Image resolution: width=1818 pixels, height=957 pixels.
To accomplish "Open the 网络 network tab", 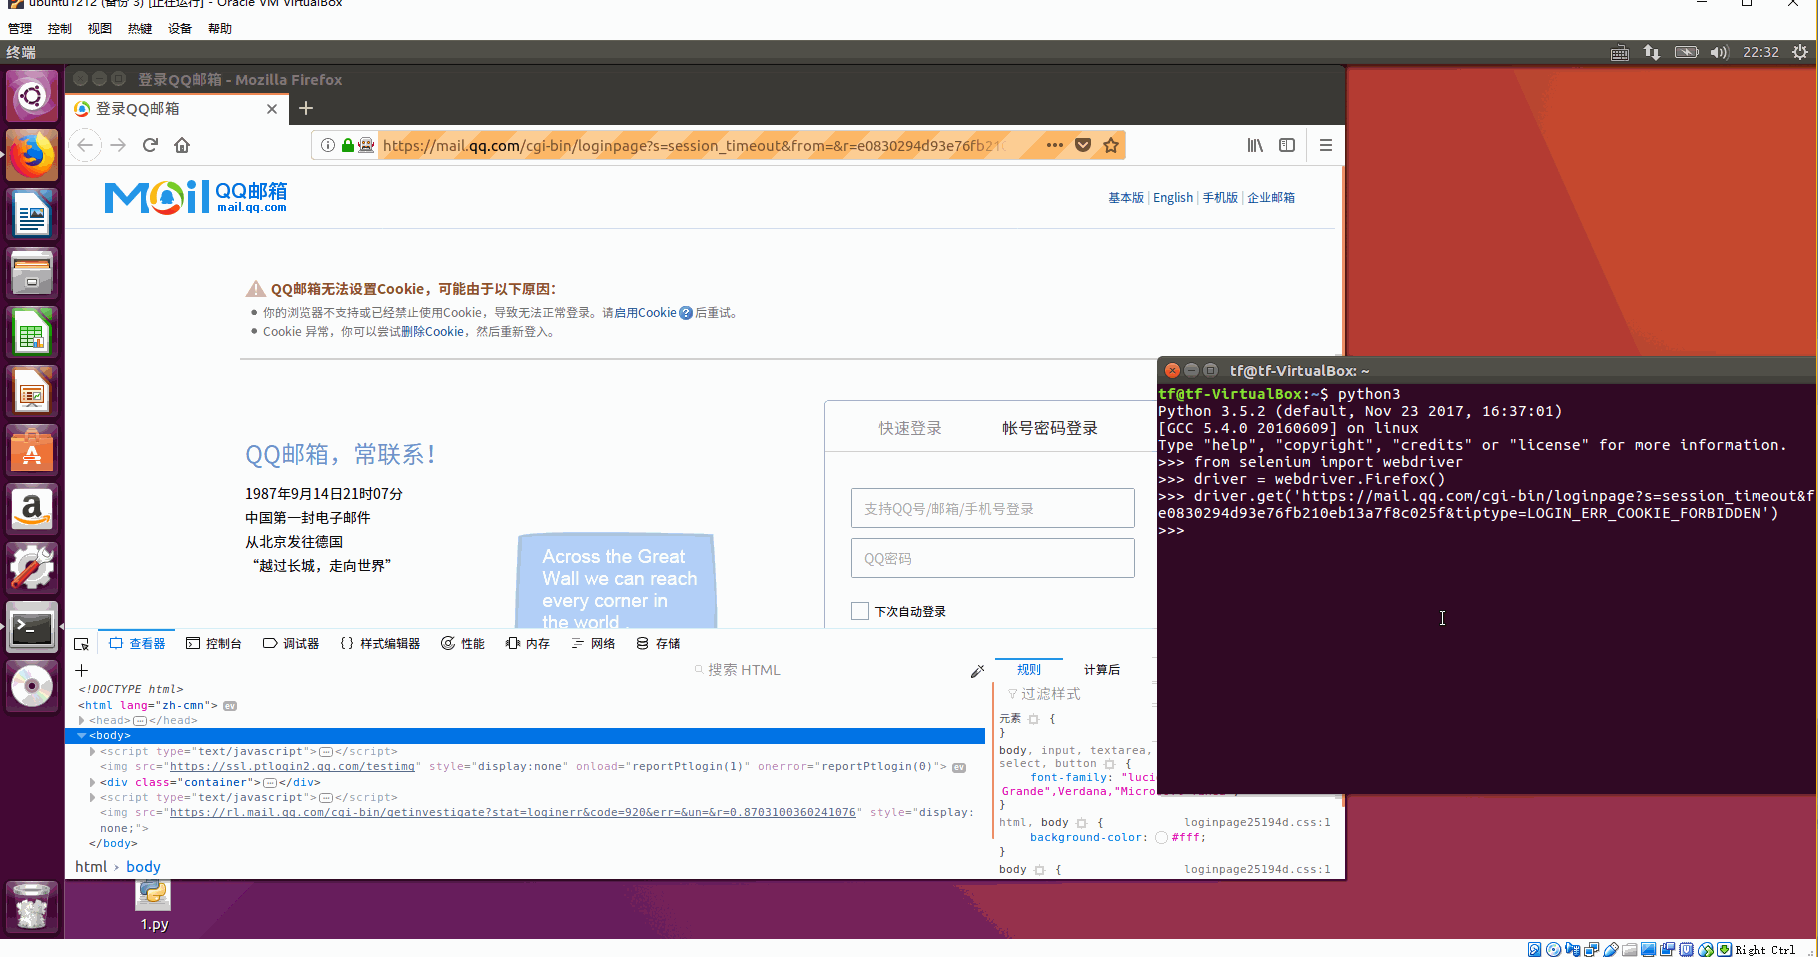I will 593,644.
